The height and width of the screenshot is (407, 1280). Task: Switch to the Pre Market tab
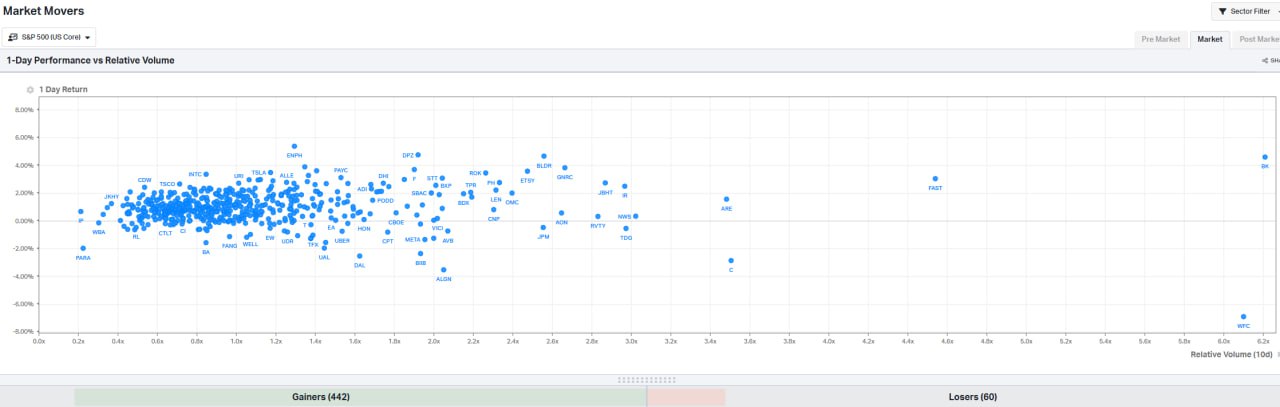click(x=1160, y=39)
